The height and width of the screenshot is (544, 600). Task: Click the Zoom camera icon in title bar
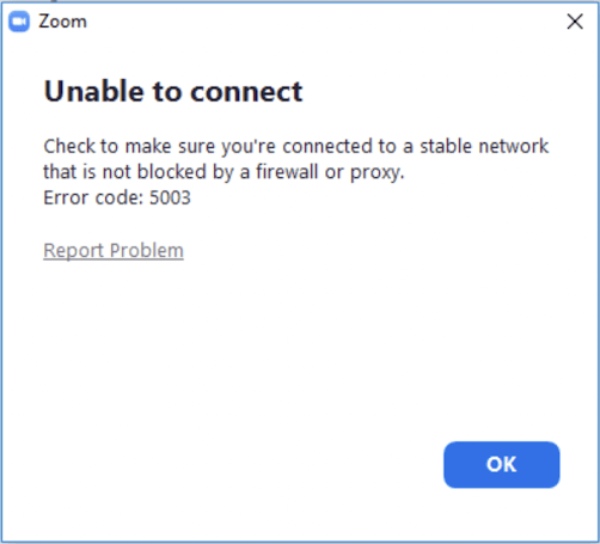click(18, 22)
